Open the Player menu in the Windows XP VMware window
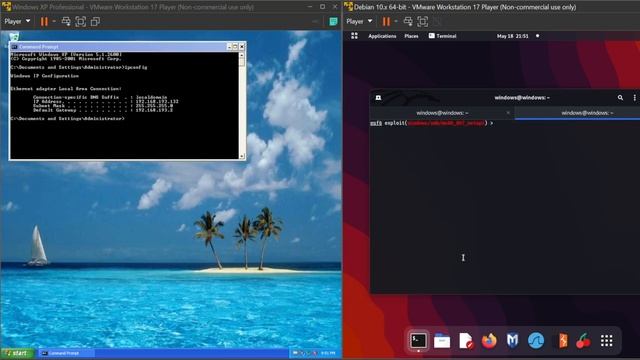Screen dimensions: 640x360 pyautogui.click(x=17, y=21)
